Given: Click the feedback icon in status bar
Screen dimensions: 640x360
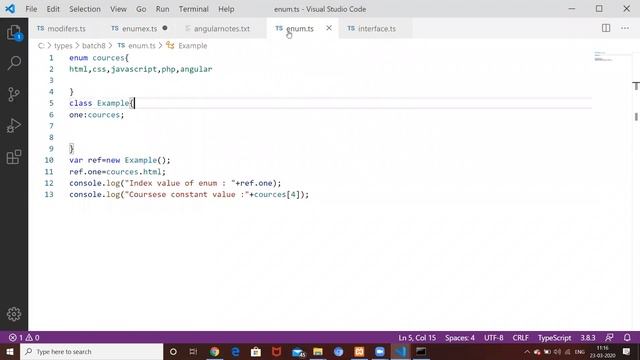Looking at the screenshot, I should click(609, 338).
